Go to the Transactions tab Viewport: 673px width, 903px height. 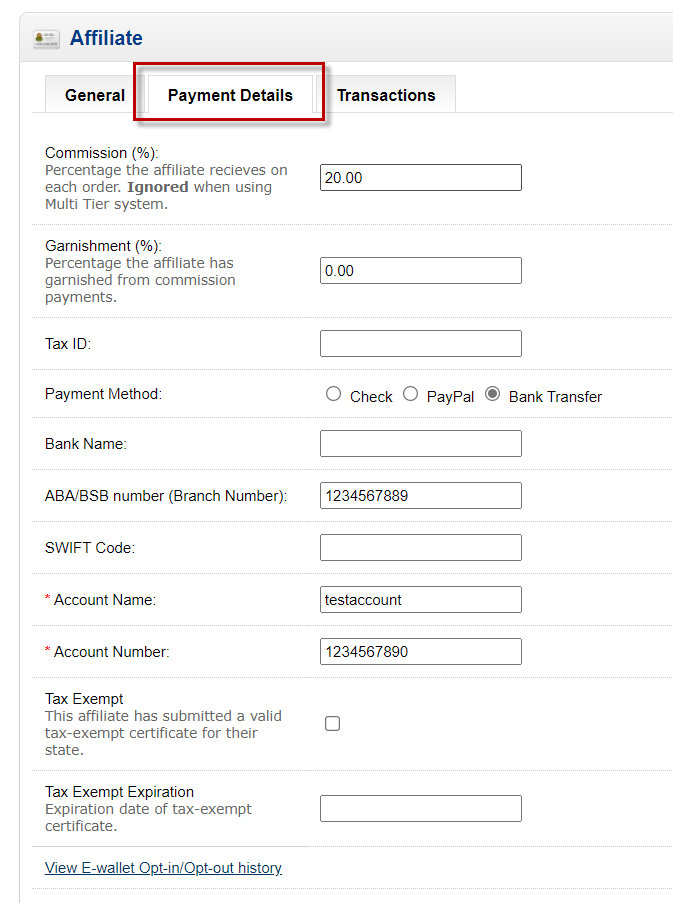click(386, 95)
